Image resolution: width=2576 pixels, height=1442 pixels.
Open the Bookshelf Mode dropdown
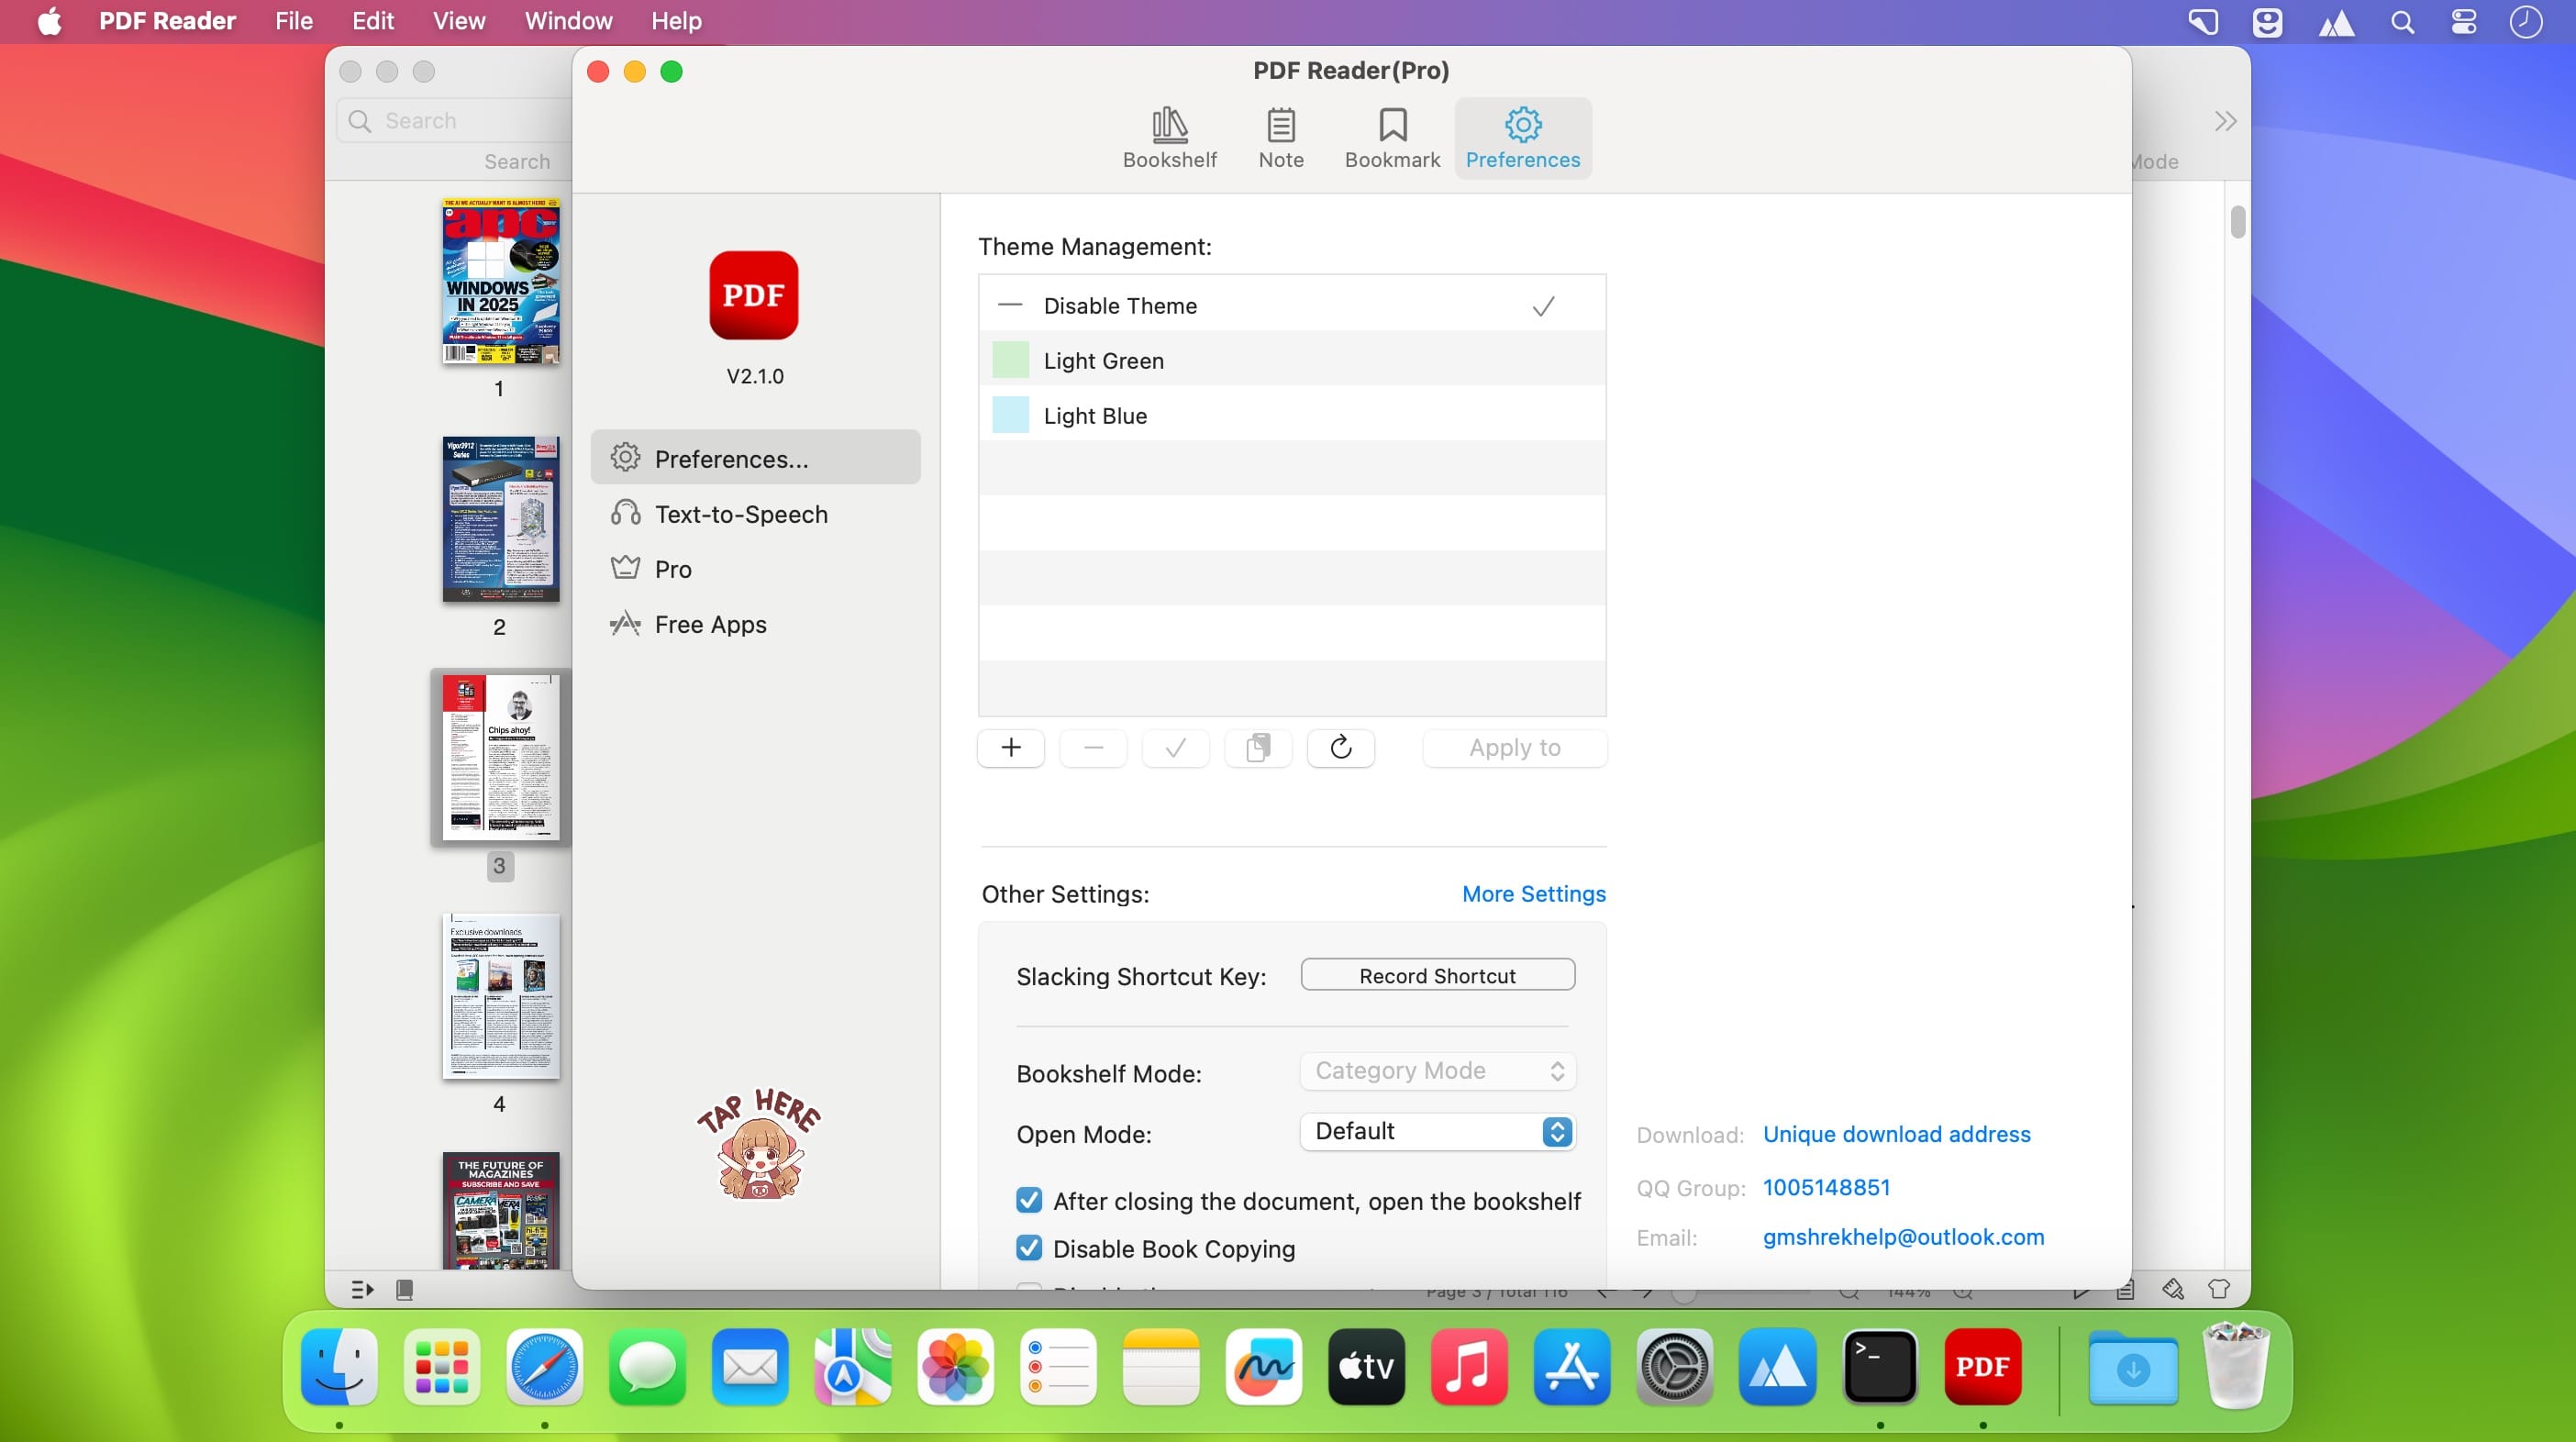[x=1438, y=1071]
